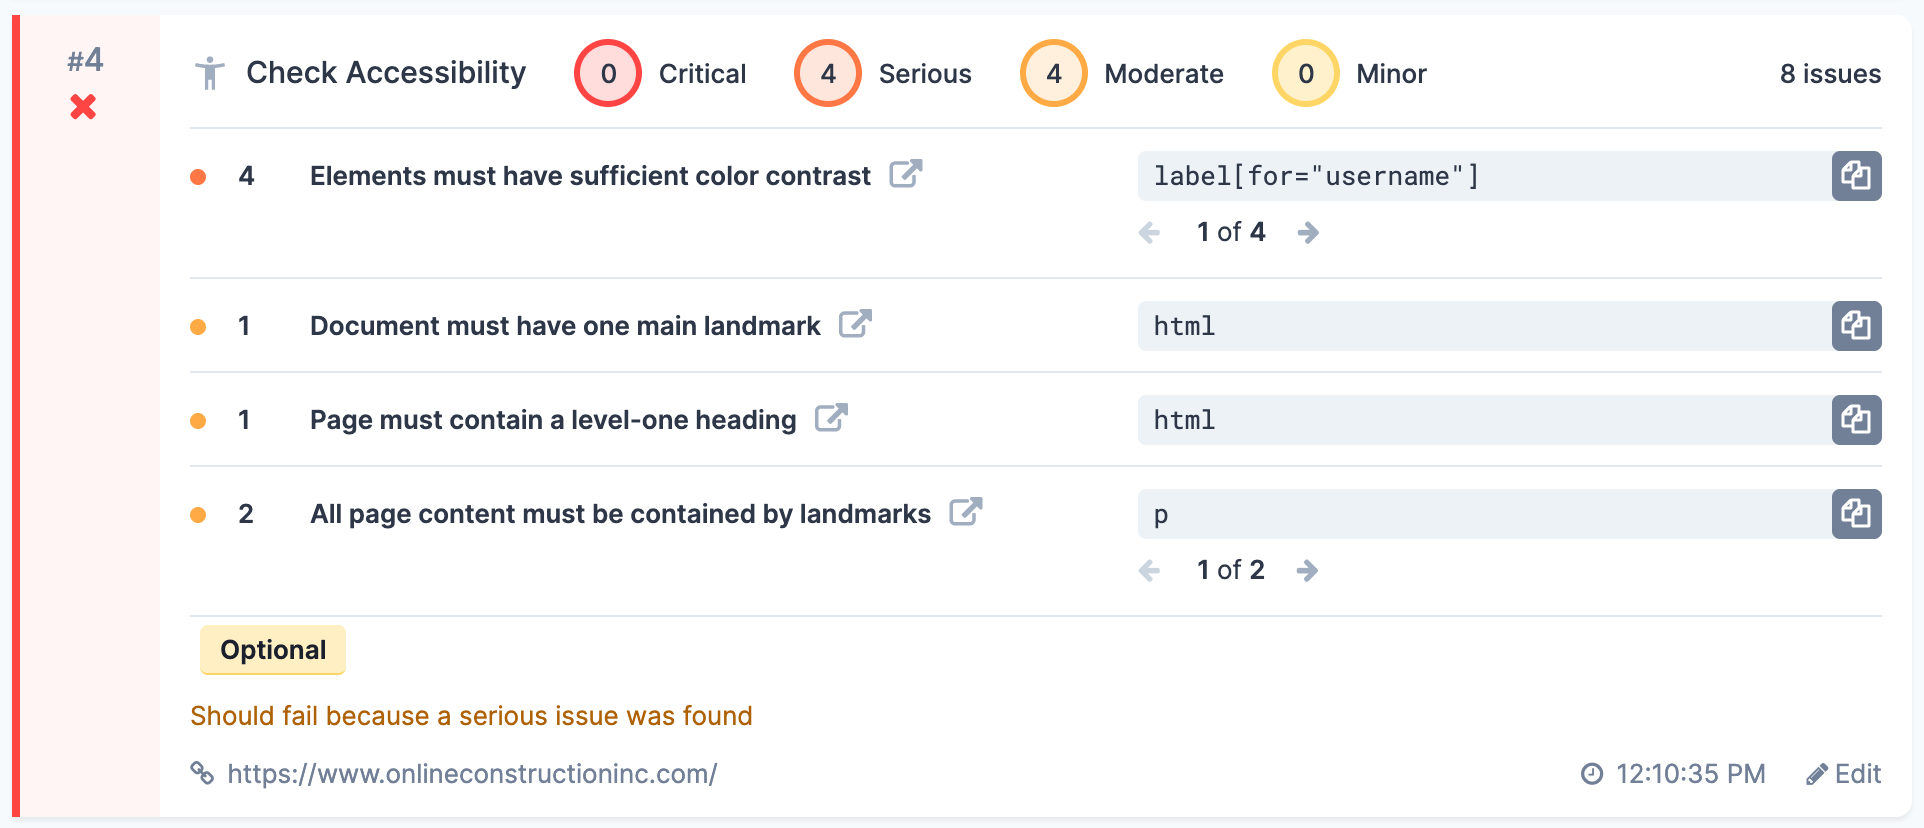Click the Optional badge
This screenshot has height=828, width=1924.
pos(272,650)
